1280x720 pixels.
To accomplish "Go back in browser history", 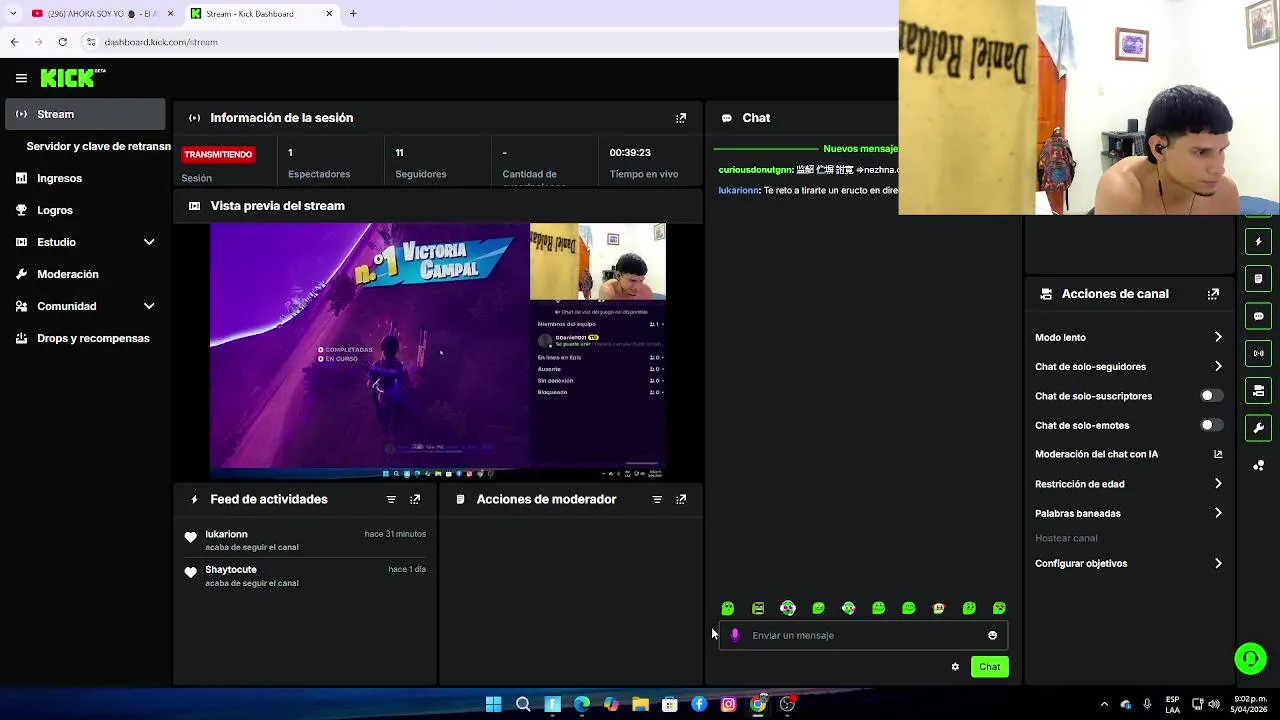I will click(x=14, y=42).
